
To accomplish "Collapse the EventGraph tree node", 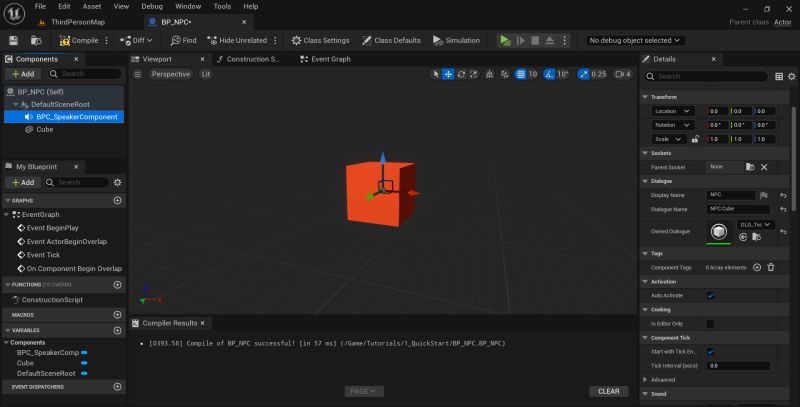I will [7, 215].
